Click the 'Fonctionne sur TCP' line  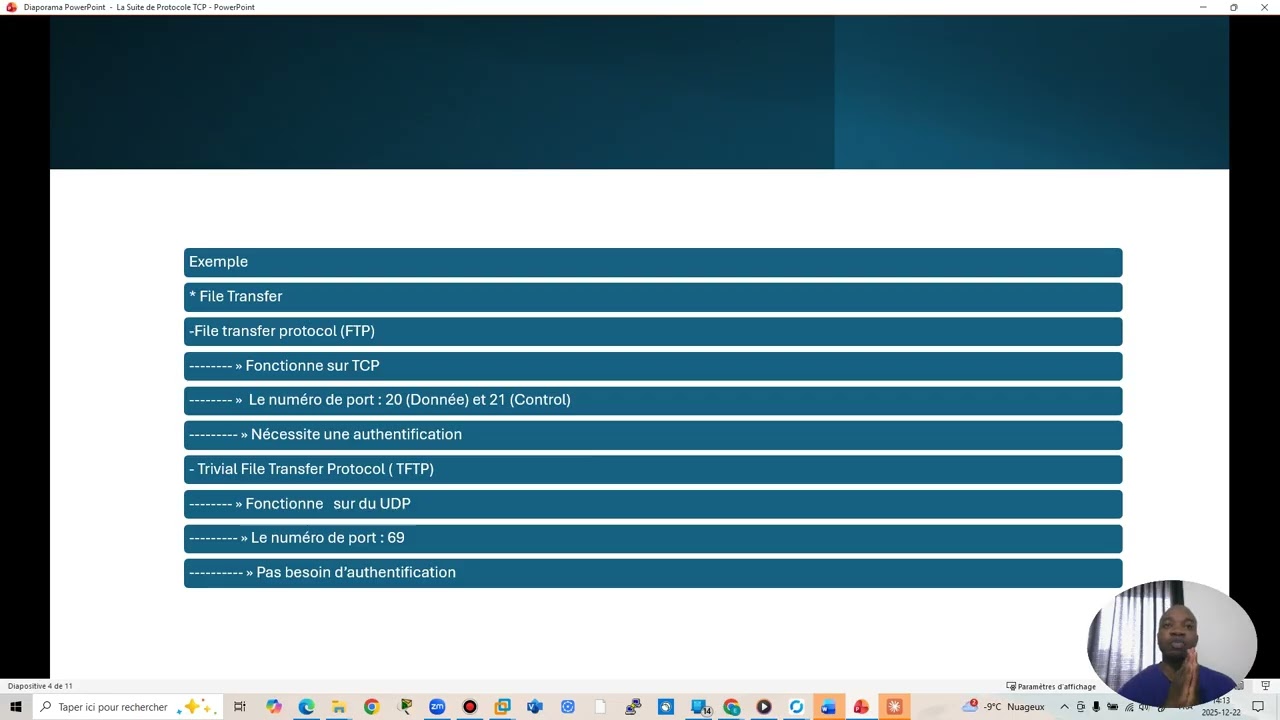click(653, 366)
